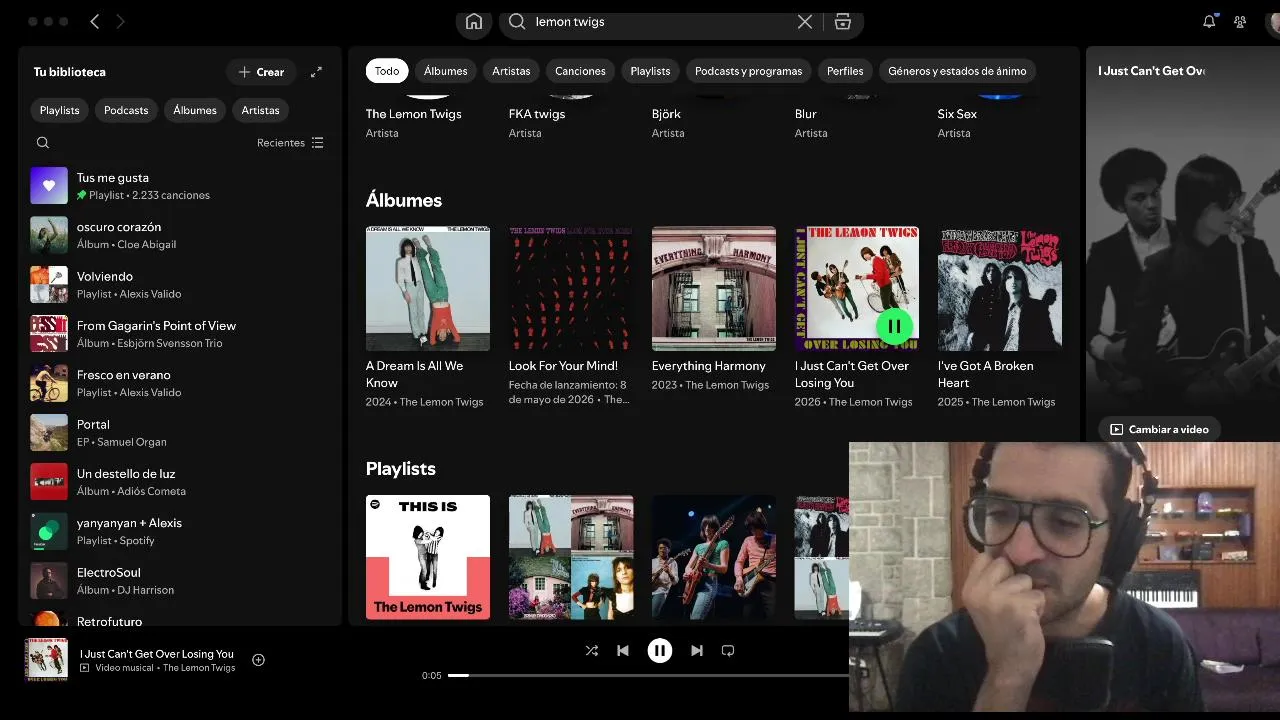Image resolution: width=1280 pixels, height=720 pixels.
Task: Open Everything Harmony album cover
Action: [x=714, y=288]
